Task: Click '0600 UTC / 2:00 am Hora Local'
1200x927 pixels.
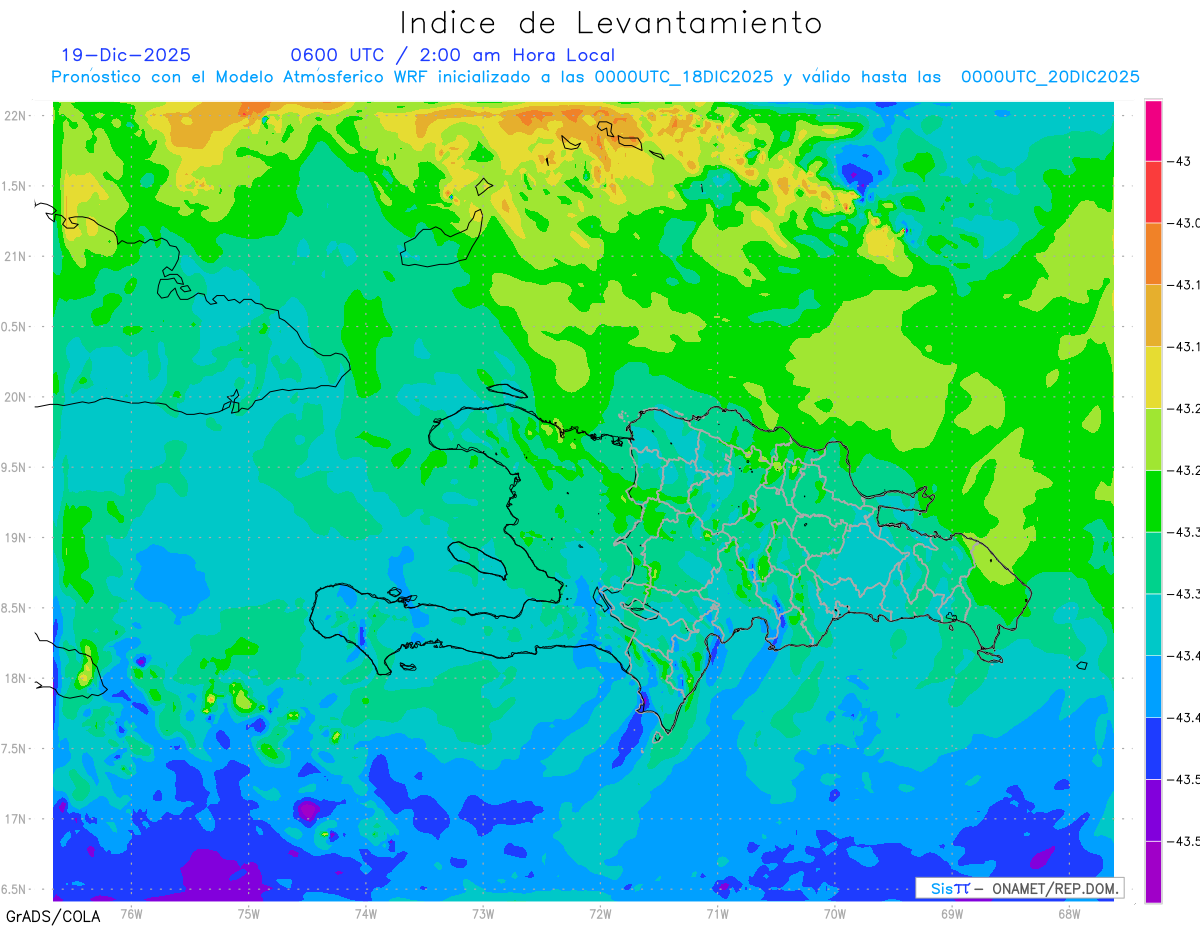Action: pos(452,55)
